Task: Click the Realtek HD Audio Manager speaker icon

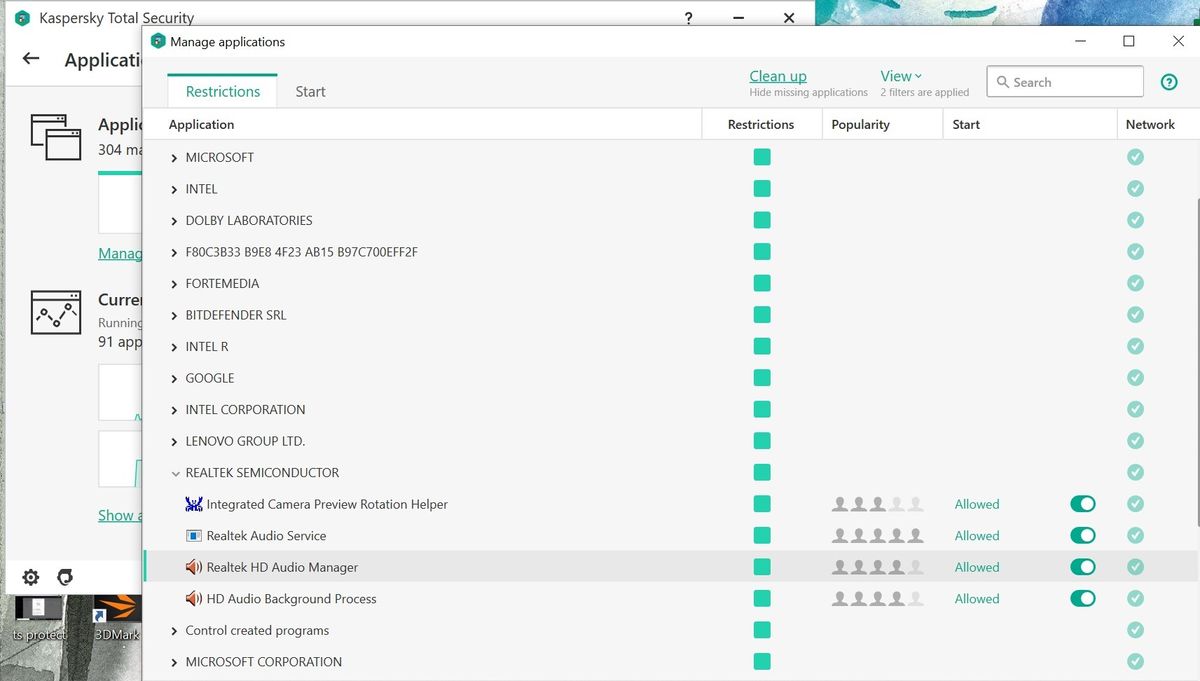Action: [x=194, y=567]
